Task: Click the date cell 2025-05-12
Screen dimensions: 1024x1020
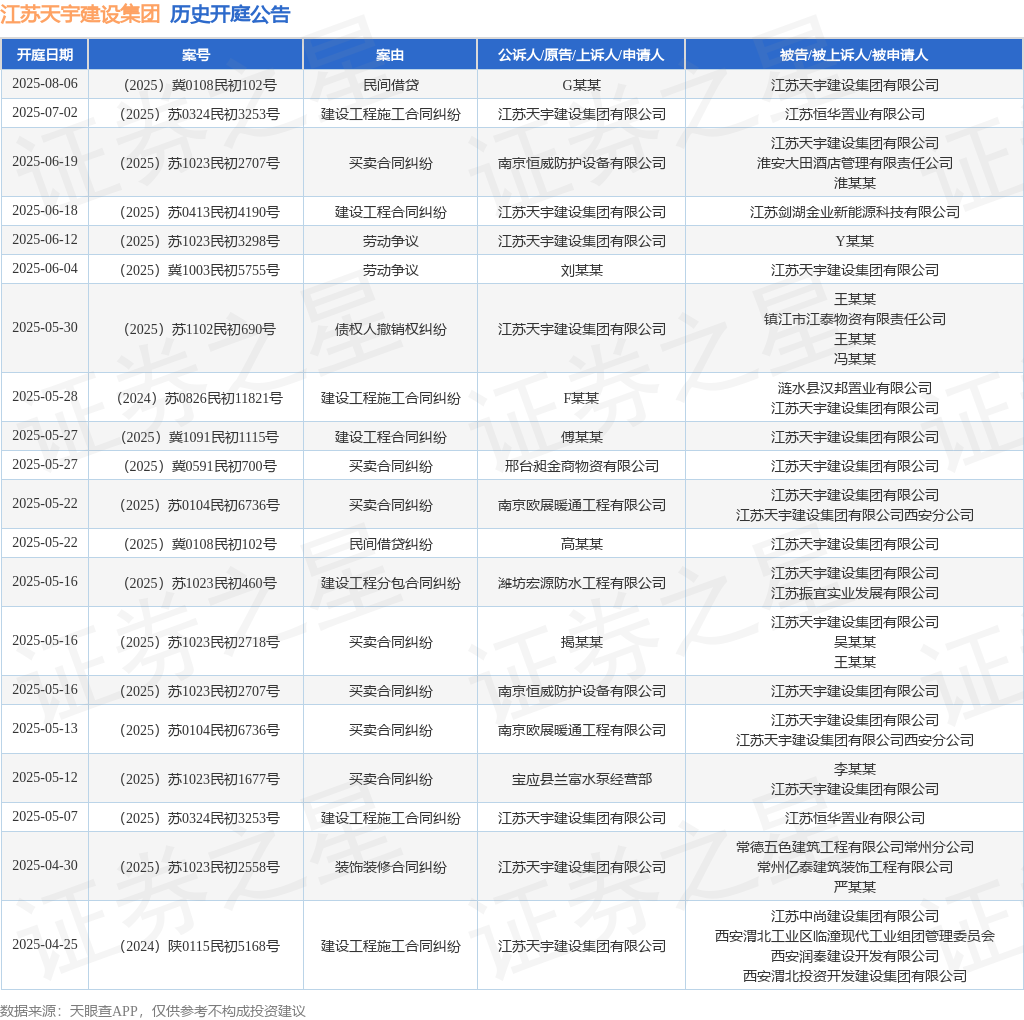Action: 45,778
